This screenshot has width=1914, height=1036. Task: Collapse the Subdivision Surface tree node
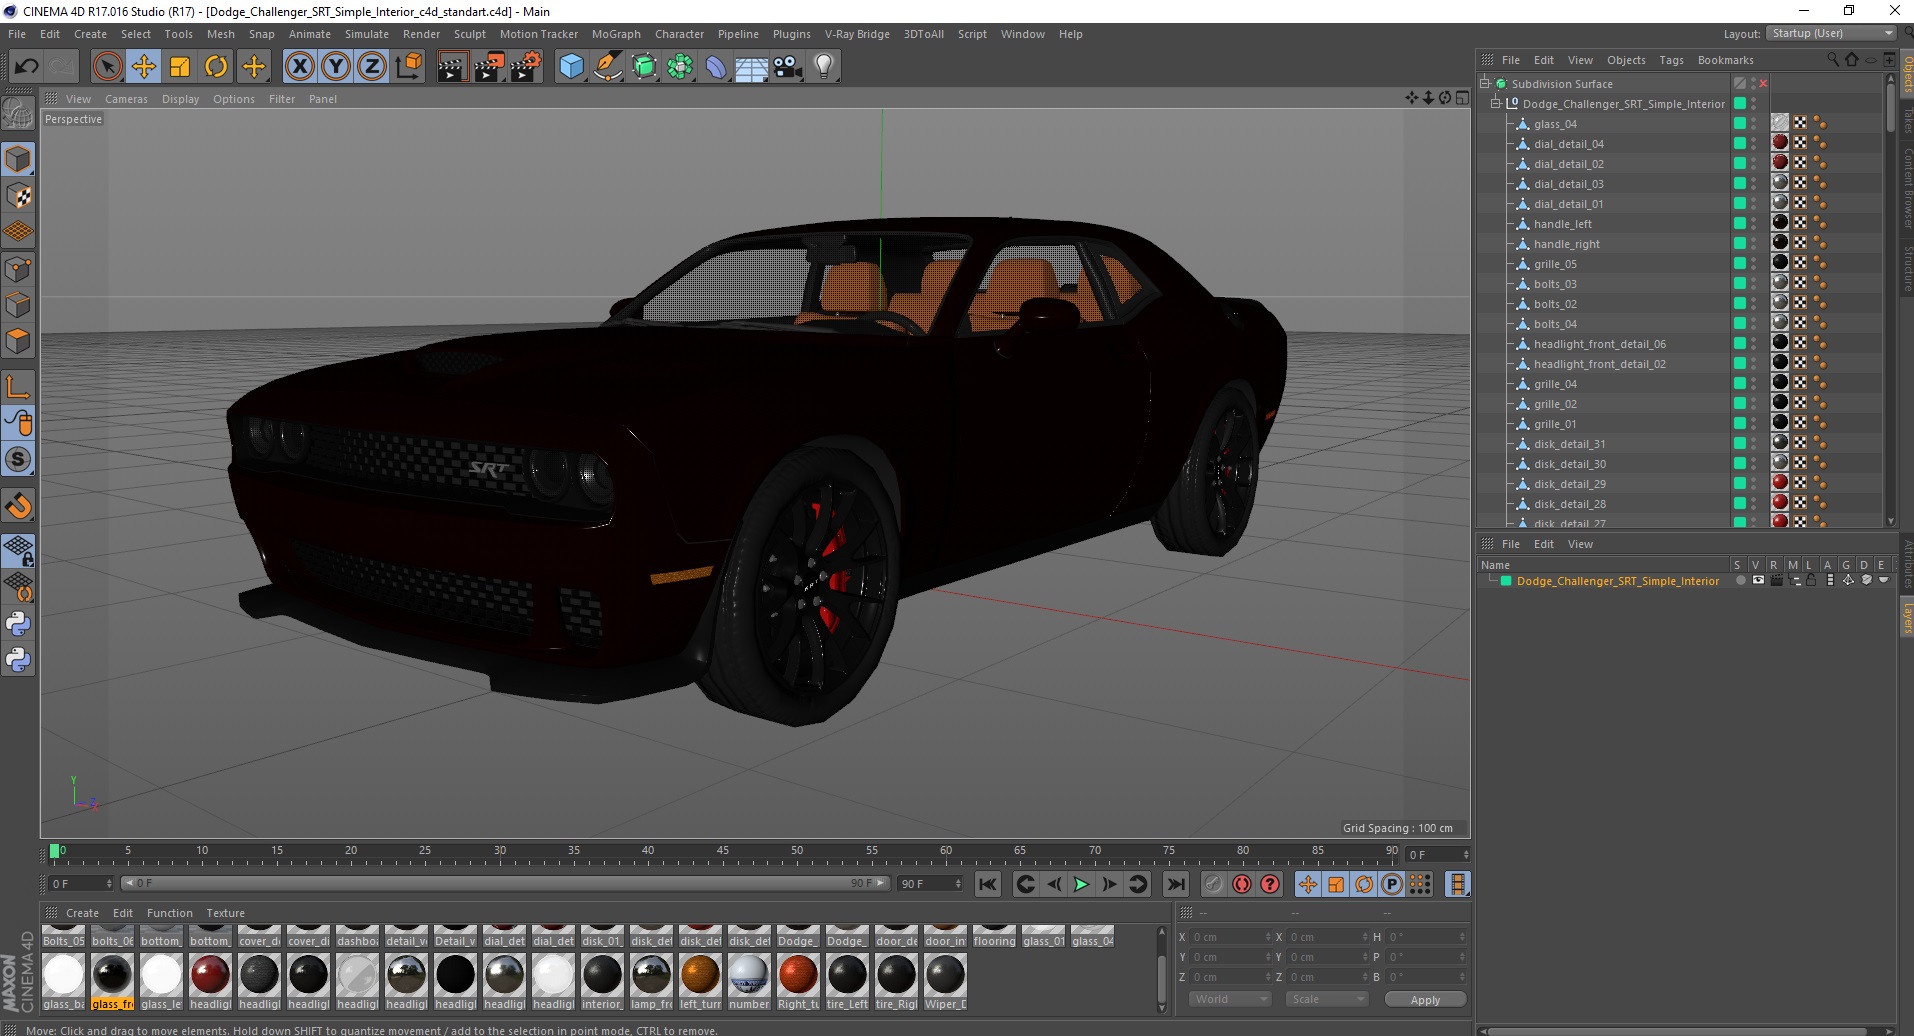[x=1485, y=84]
